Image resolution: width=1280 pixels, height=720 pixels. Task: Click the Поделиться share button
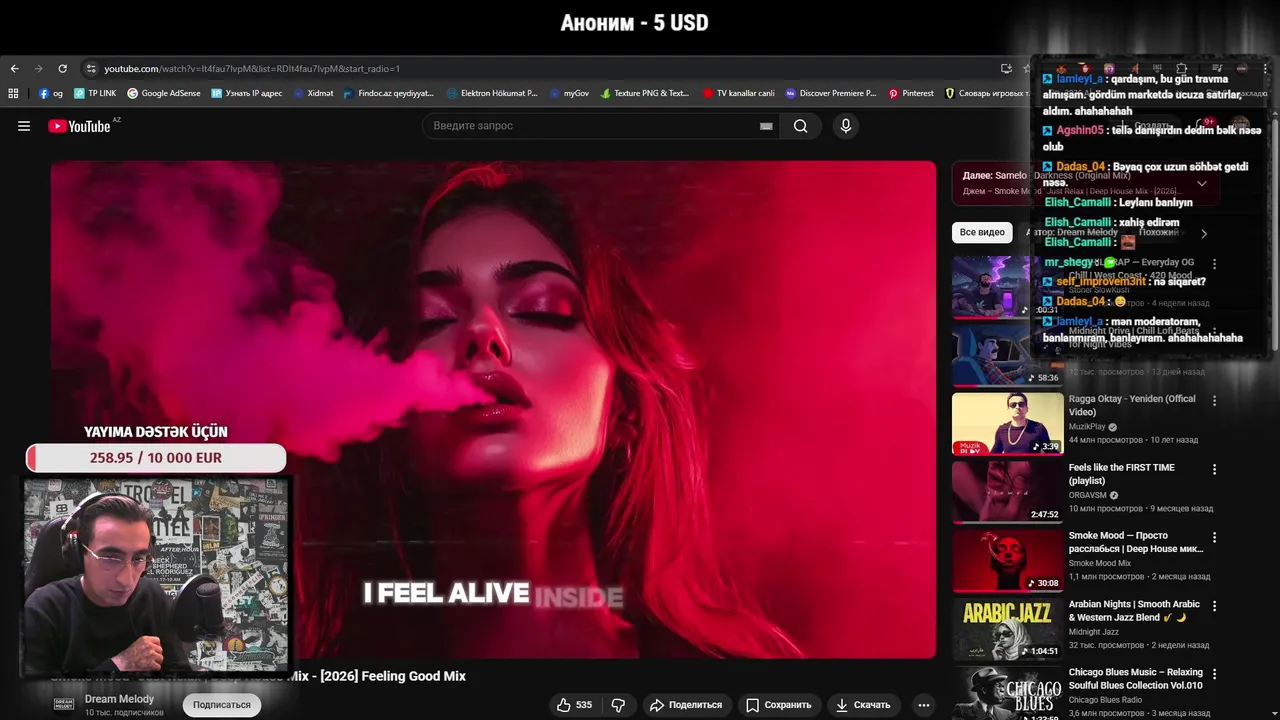coord(685,705)
